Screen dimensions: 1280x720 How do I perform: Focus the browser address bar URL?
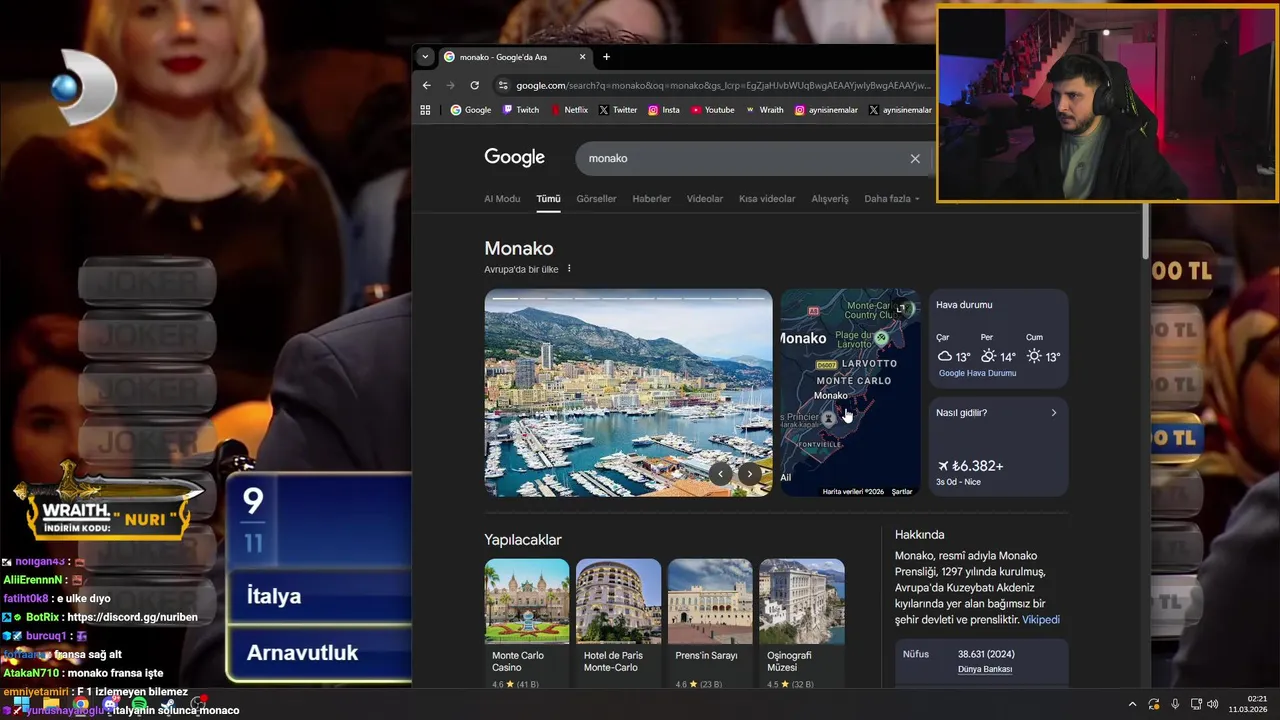tap(722, 86)
